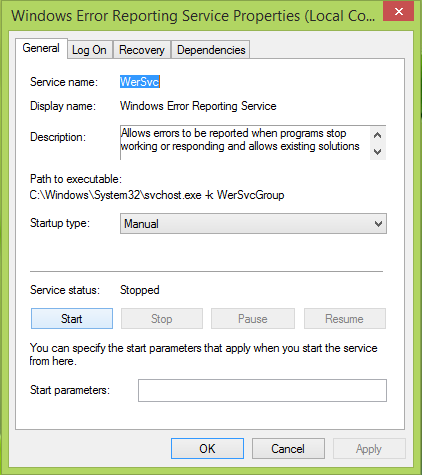The image size is (422, 475).
Task: Switch to the General tab
Action: [x=41, y=48]
